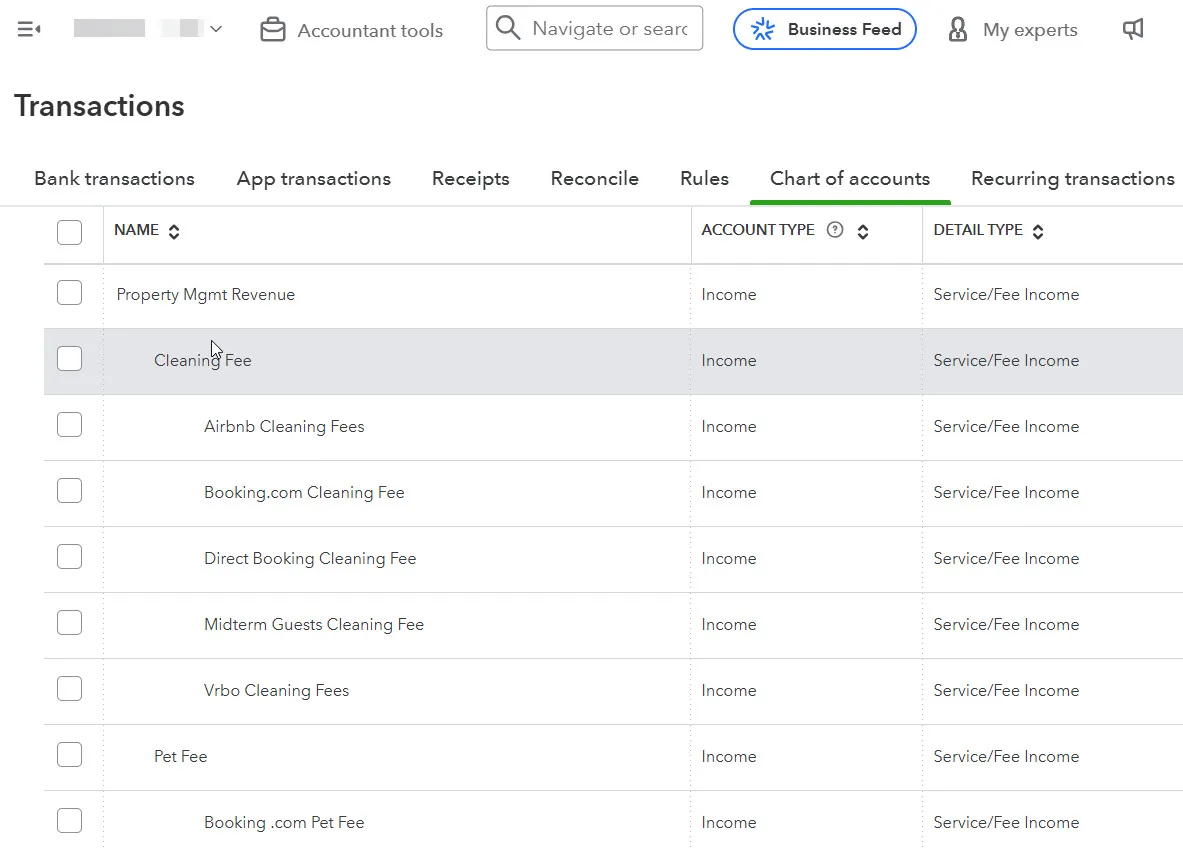Toggle the select-all header checkbox
This screenshot has width=1183, height=850.
pos(69,232)
